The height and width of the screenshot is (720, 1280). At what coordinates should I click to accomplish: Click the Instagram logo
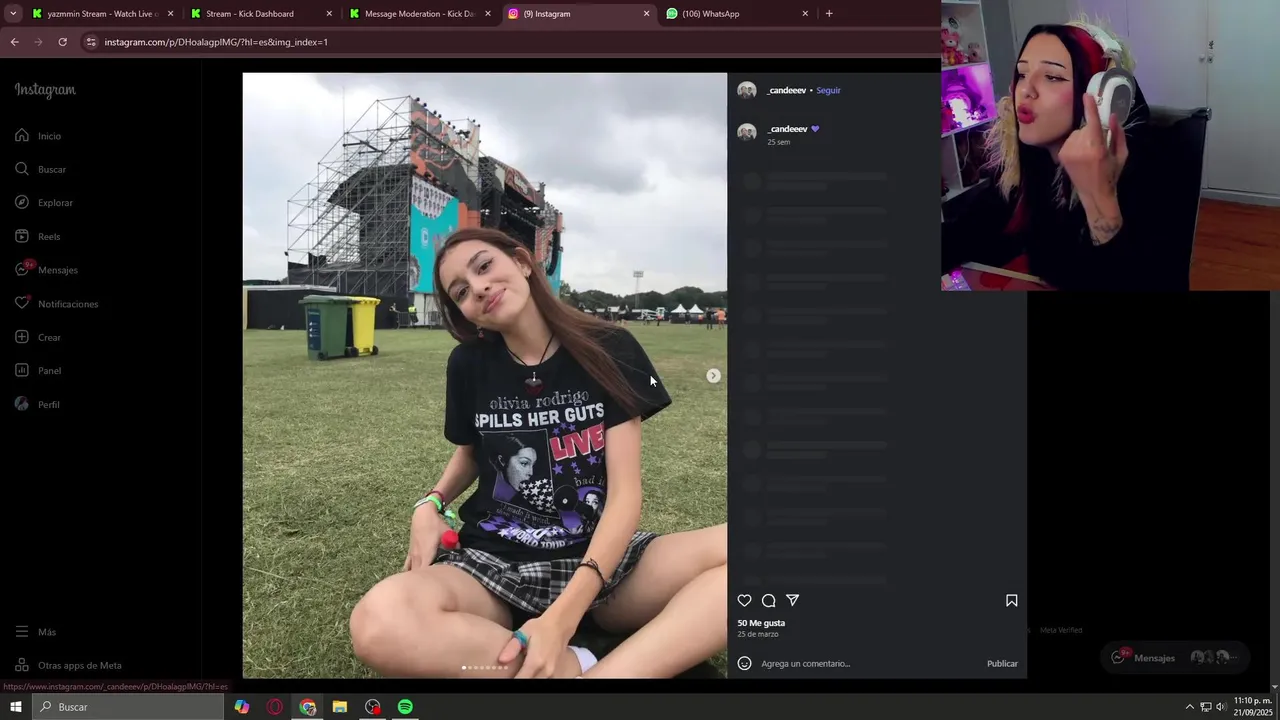coord(45,90)
